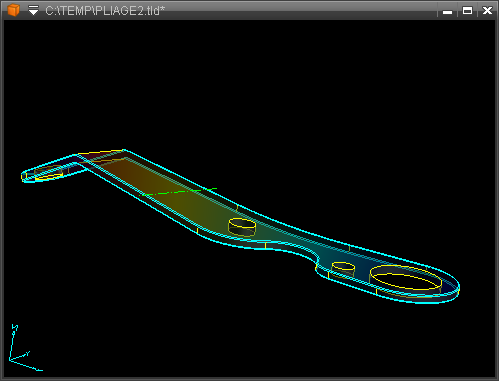Click the orange cube document icon
Screen dimensions: 499x381
13,10
